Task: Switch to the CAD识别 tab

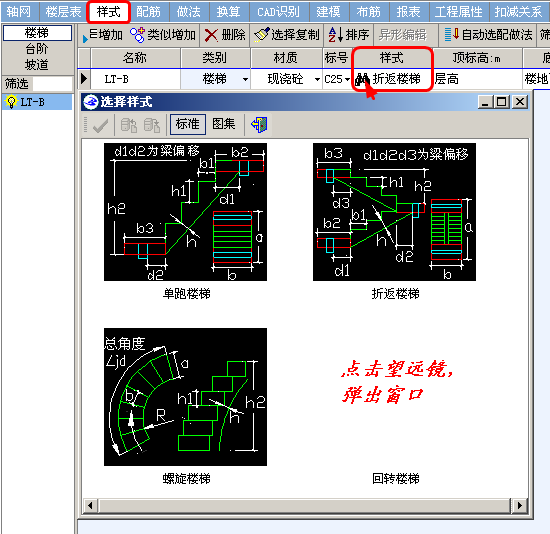Action: 279,12
